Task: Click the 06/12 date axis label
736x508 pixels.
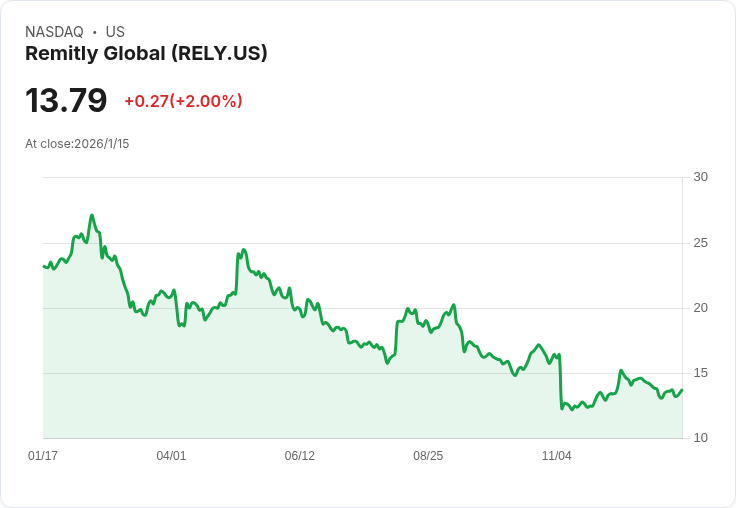Action: click(x=299, y=456)
